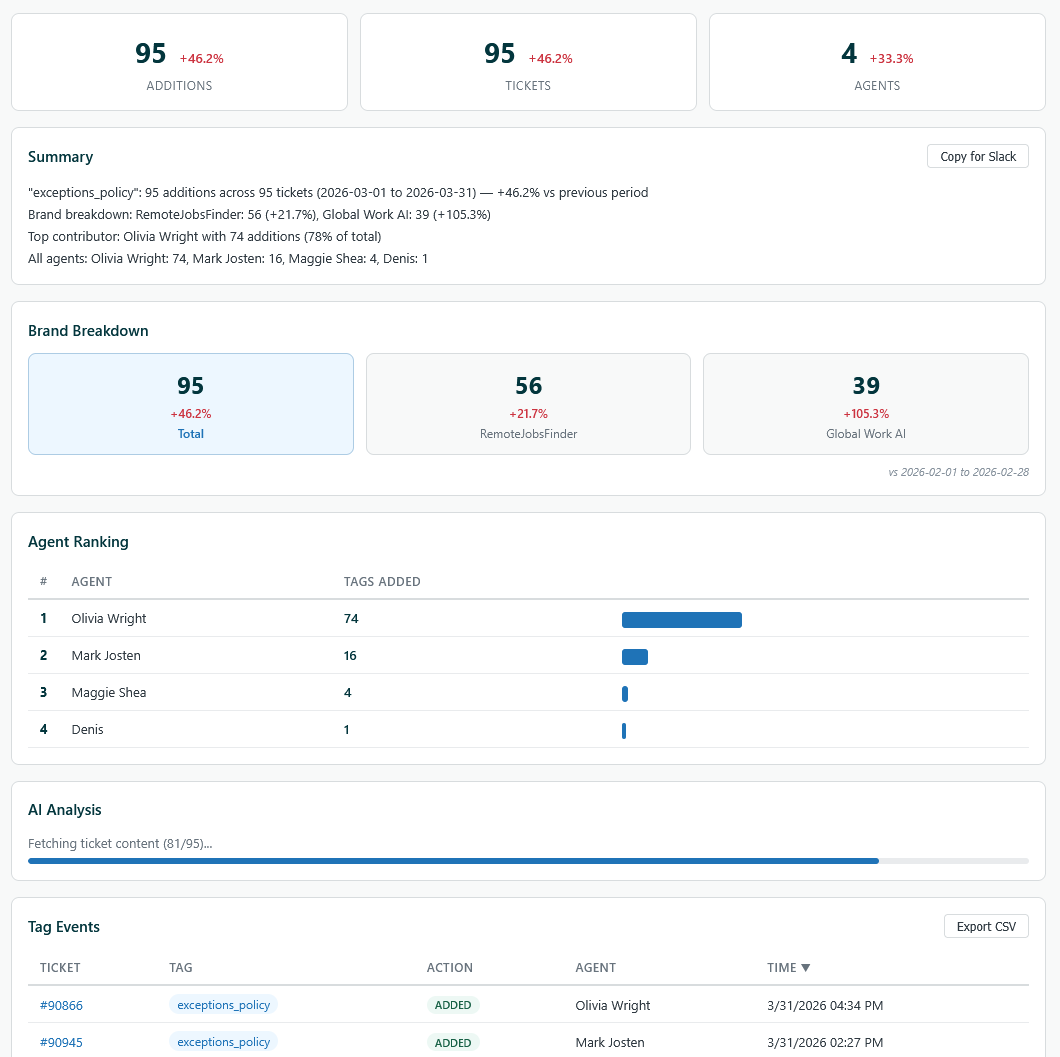
Task: Click the "Copy for Slack" button
Action: click(977, 156)
